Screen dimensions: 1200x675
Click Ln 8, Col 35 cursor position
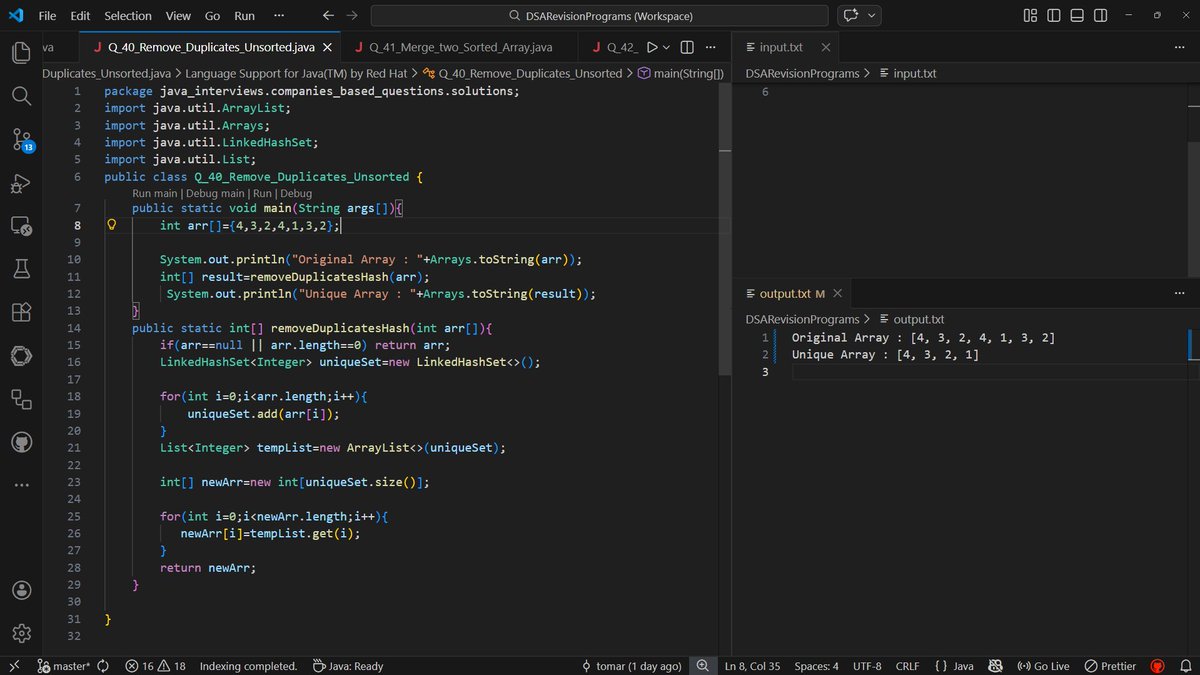click(x=752, y=666)
